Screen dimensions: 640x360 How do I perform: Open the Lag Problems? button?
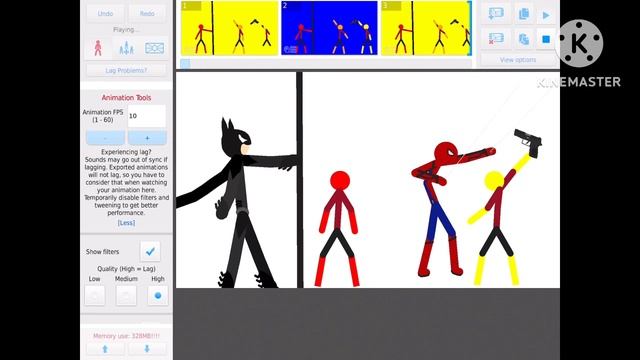tap(126, 70)
